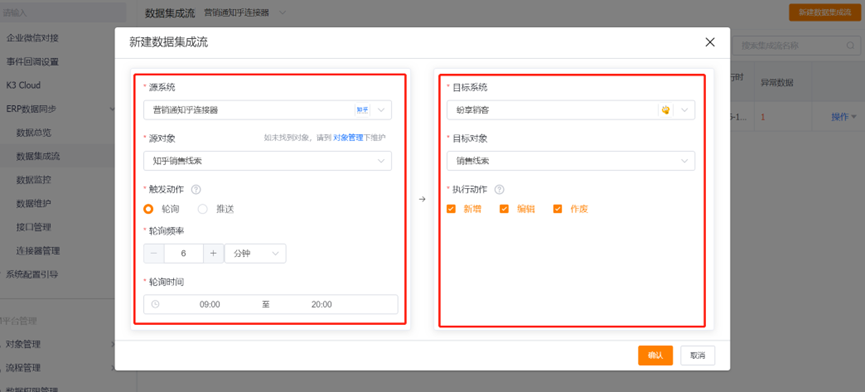The width and height of the screenshot is (865, 392).
Task: Open the 分钟 unit dropdown
Action: tap(255, 254)
